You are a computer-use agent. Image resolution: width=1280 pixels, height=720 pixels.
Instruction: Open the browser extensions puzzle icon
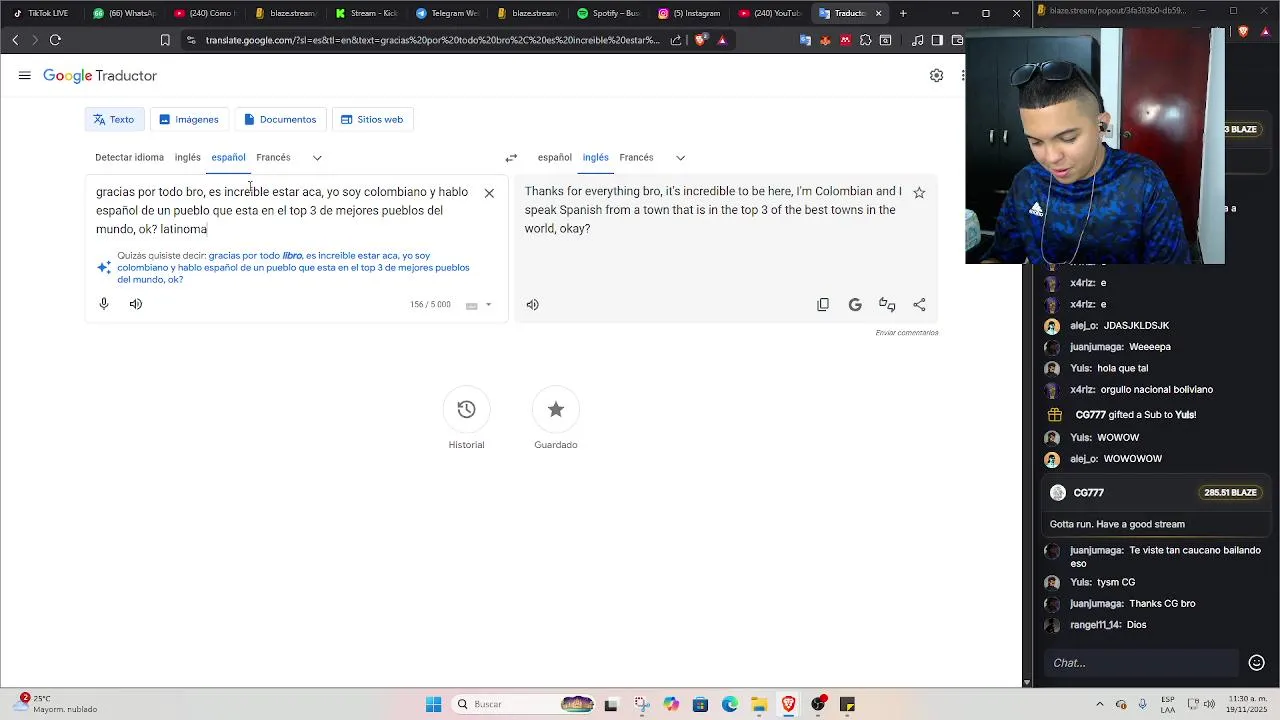click(865, 40)
